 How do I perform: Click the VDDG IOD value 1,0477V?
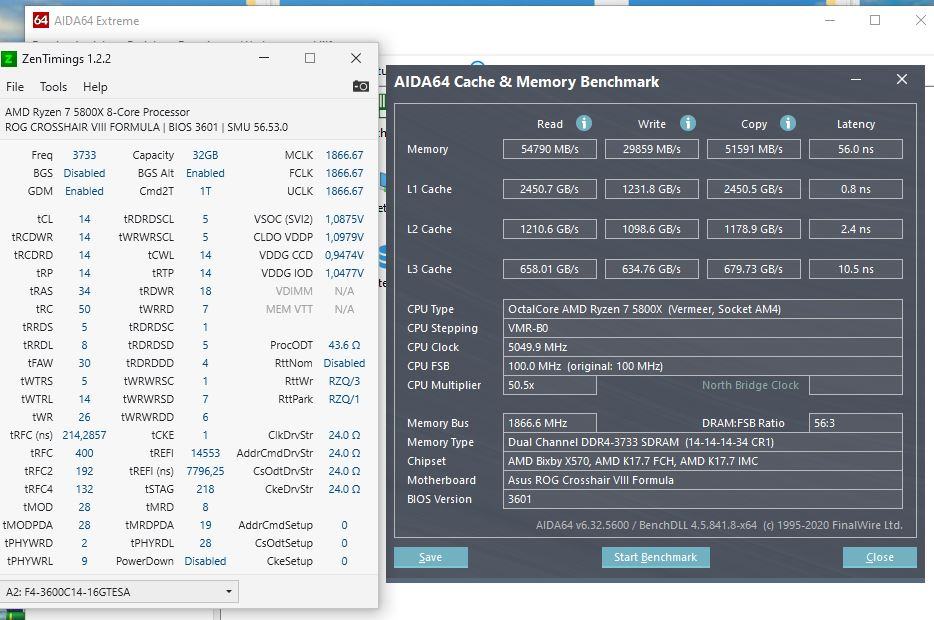344,273
